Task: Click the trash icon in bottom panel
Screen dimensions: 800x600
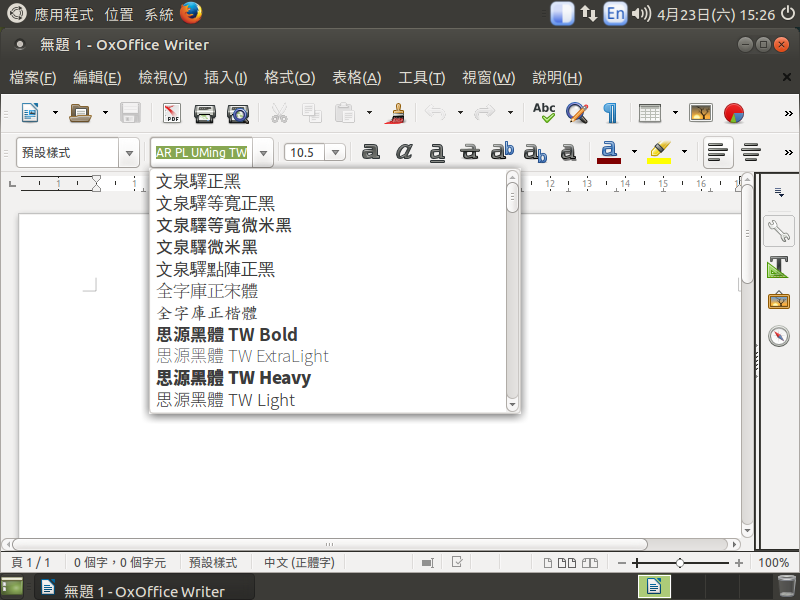Action: (786, 587)
